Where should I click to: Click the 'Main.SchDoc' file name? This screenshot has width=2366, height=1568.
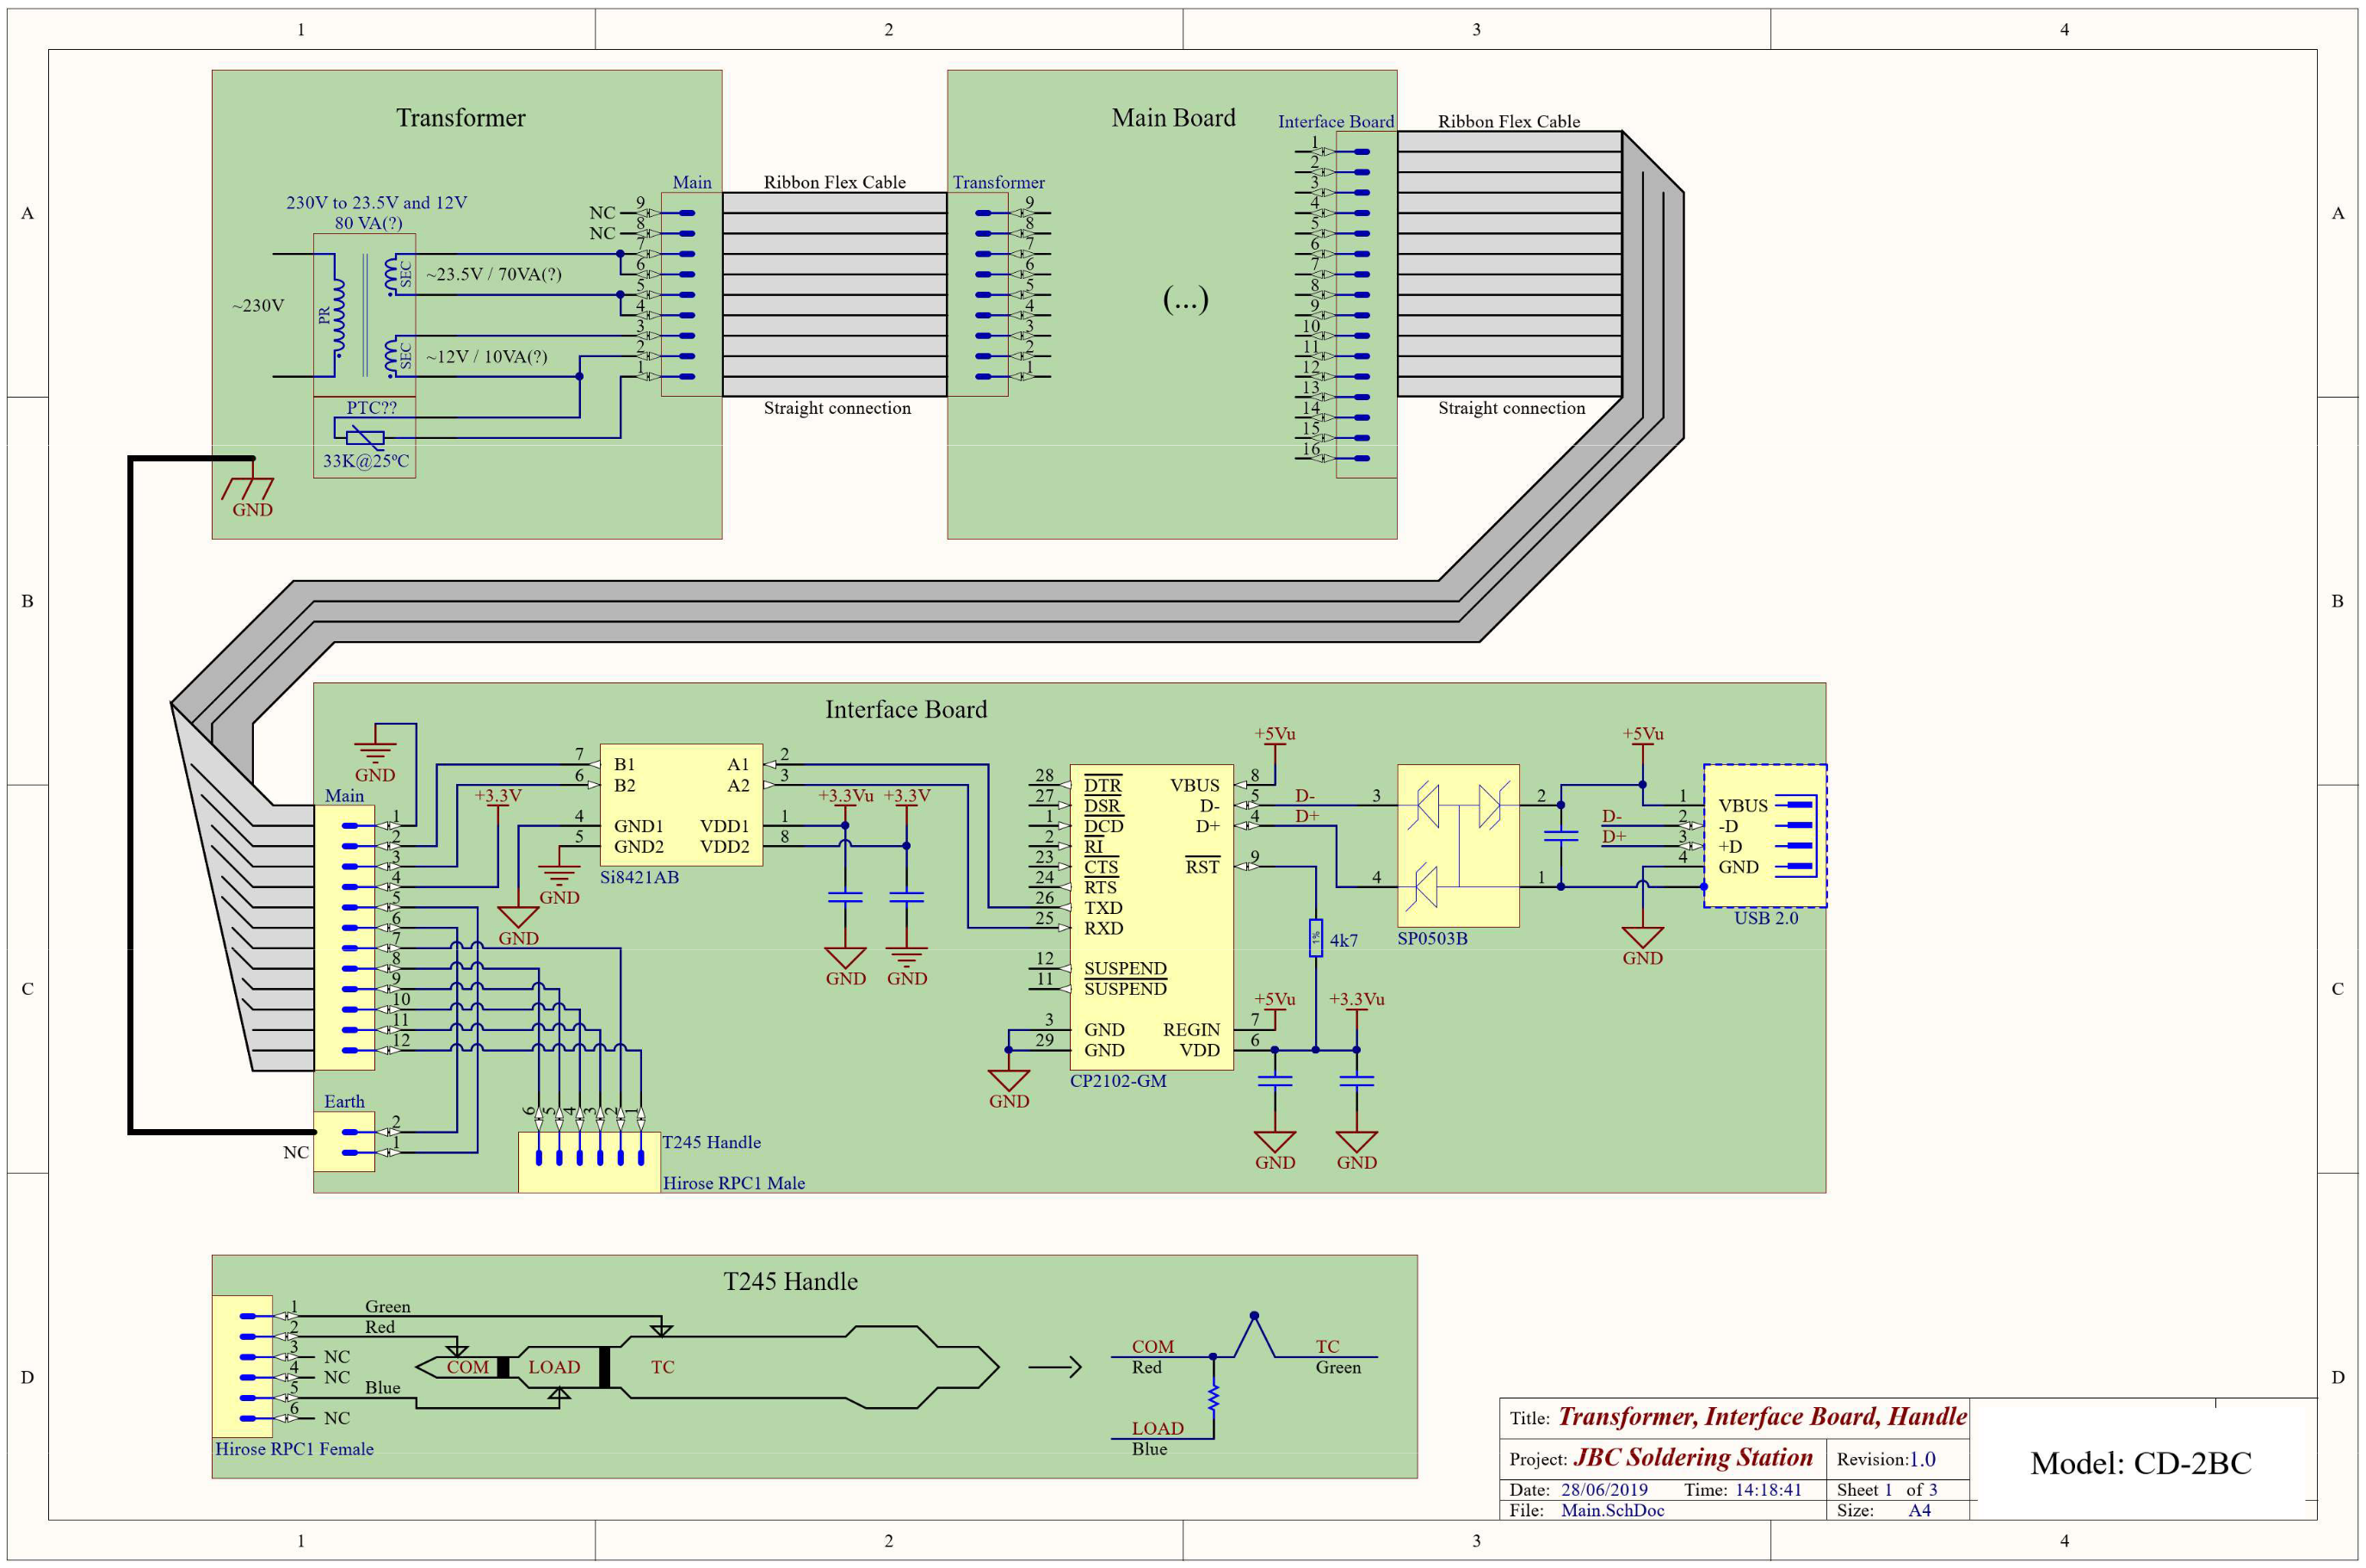[x=1612, y=1510]
